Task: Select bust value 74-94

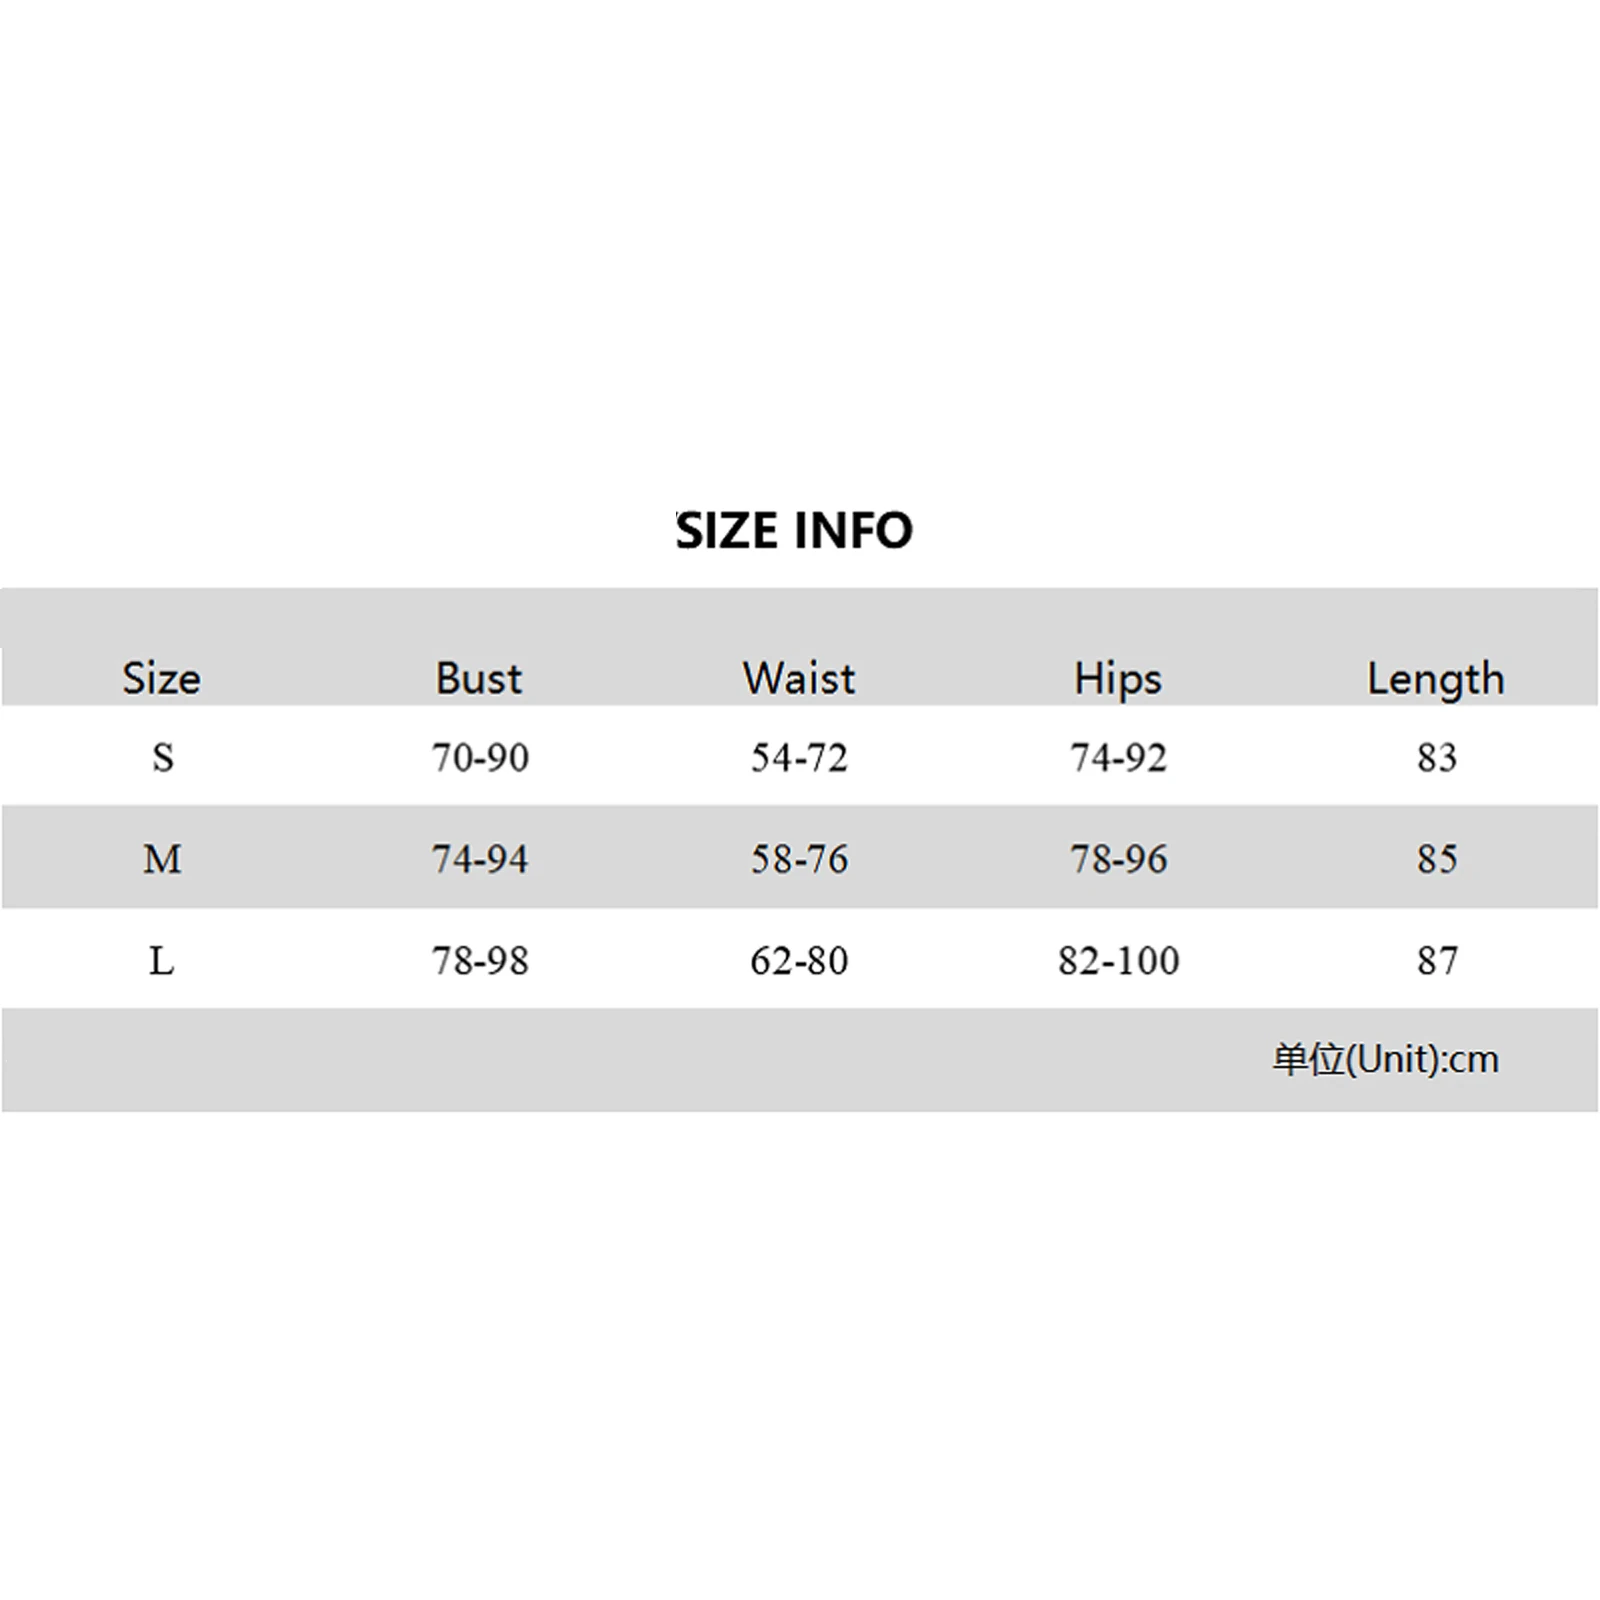Action: (480, 859)
